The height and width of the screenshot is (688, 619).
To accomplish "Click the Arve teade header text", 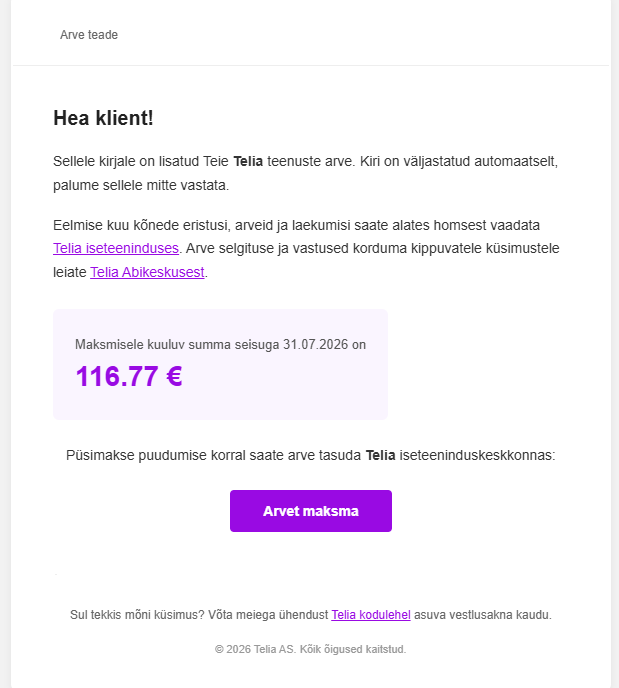I will tap(89, 35).
